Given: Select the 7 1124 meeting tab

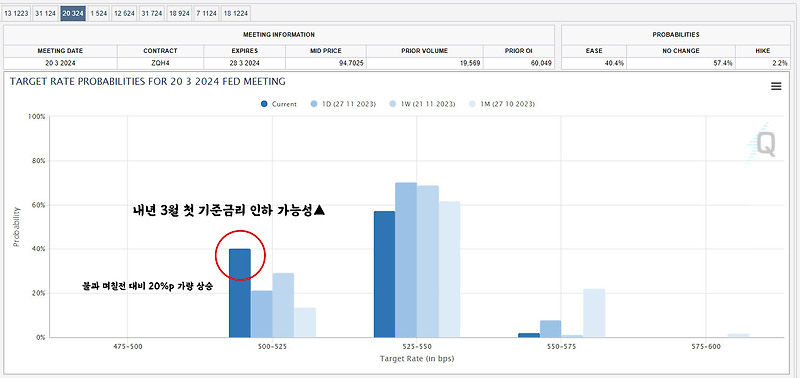Looking at the screenshot, I should click(x=207, y=14).
